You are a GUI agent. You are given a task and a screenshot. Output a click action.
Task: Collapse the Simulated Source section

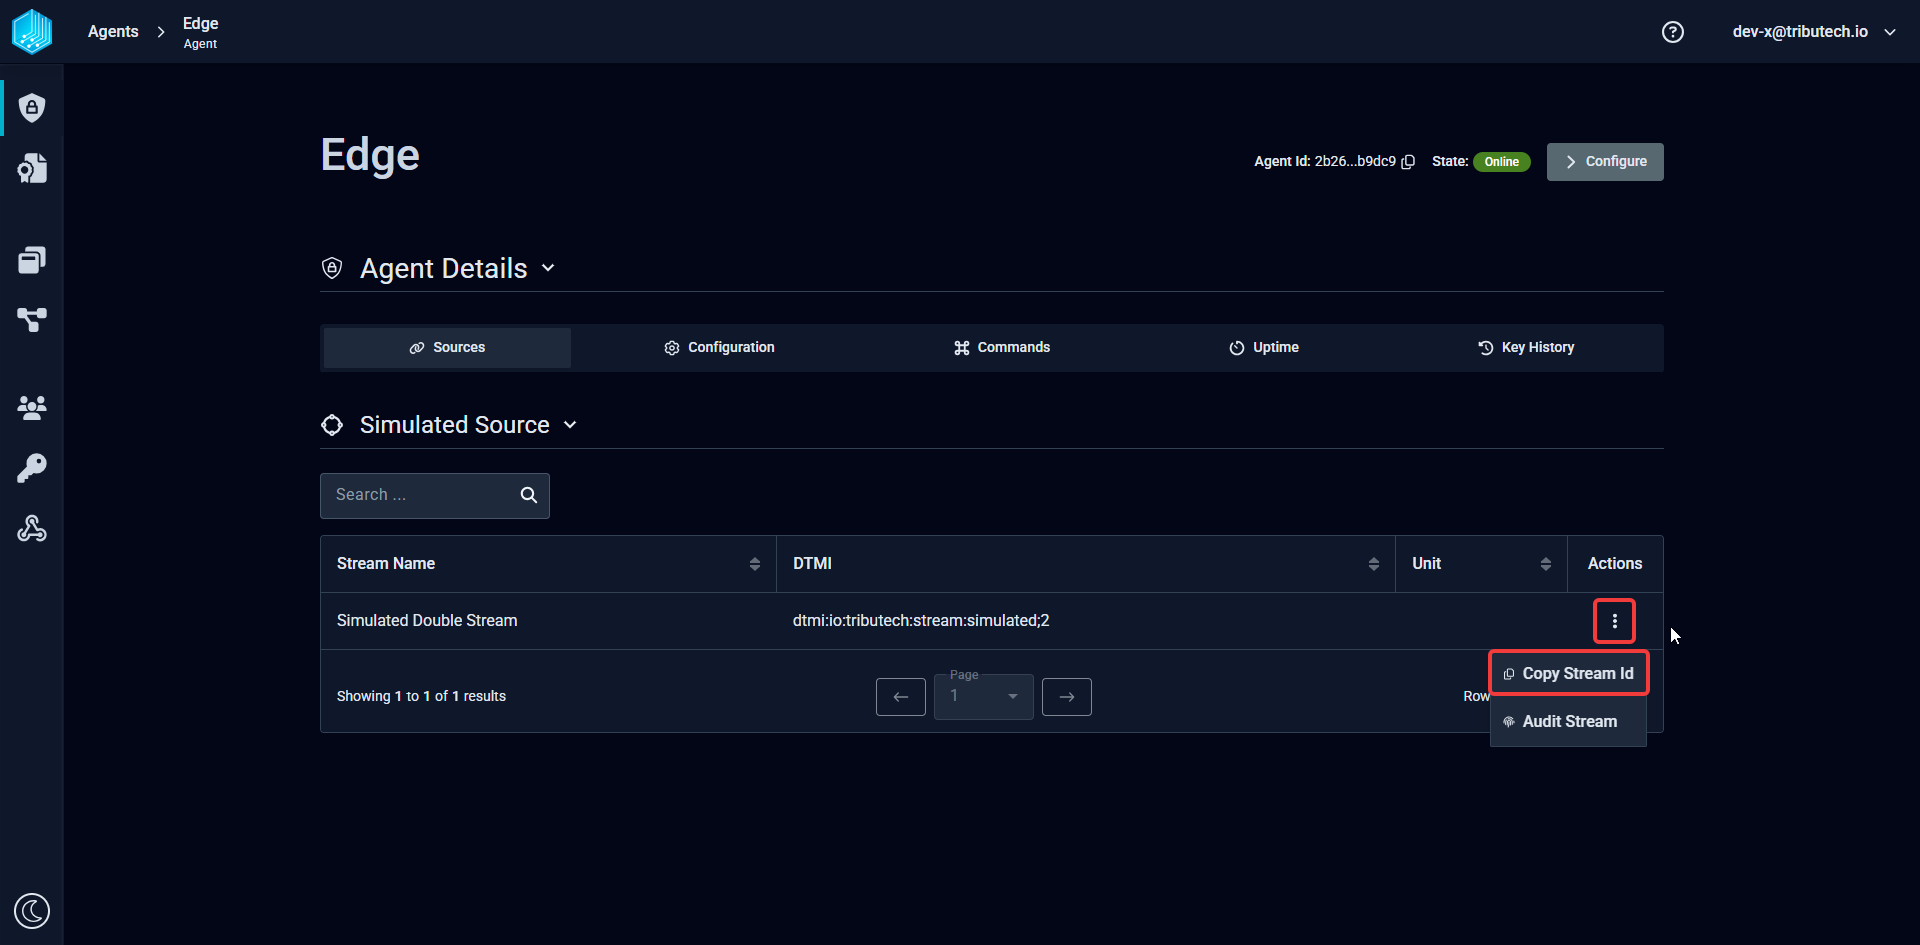(x=570, y=425)
